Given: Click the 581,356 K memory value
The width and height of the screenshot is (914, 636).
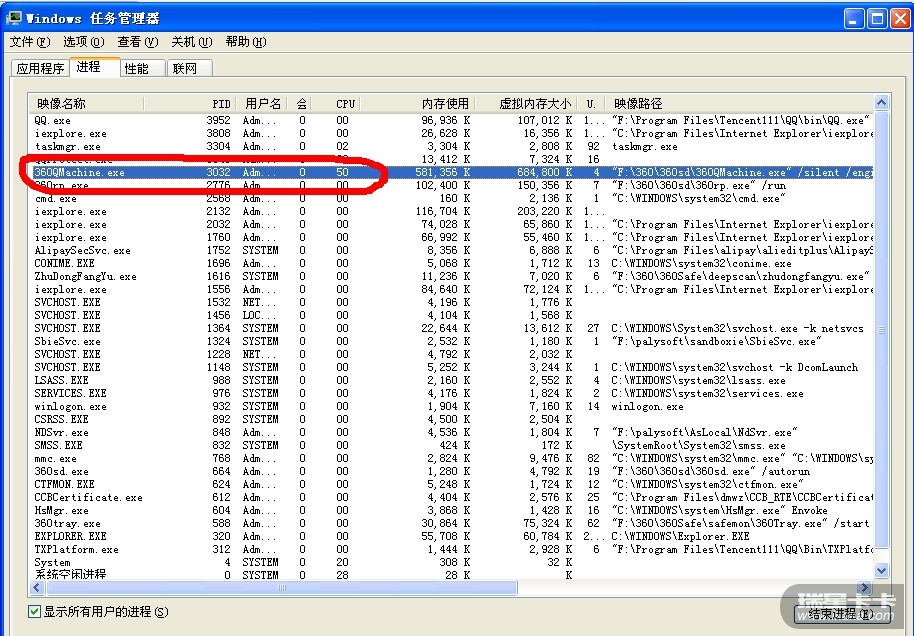Looking at the screenshot, I should click(442, 172).
